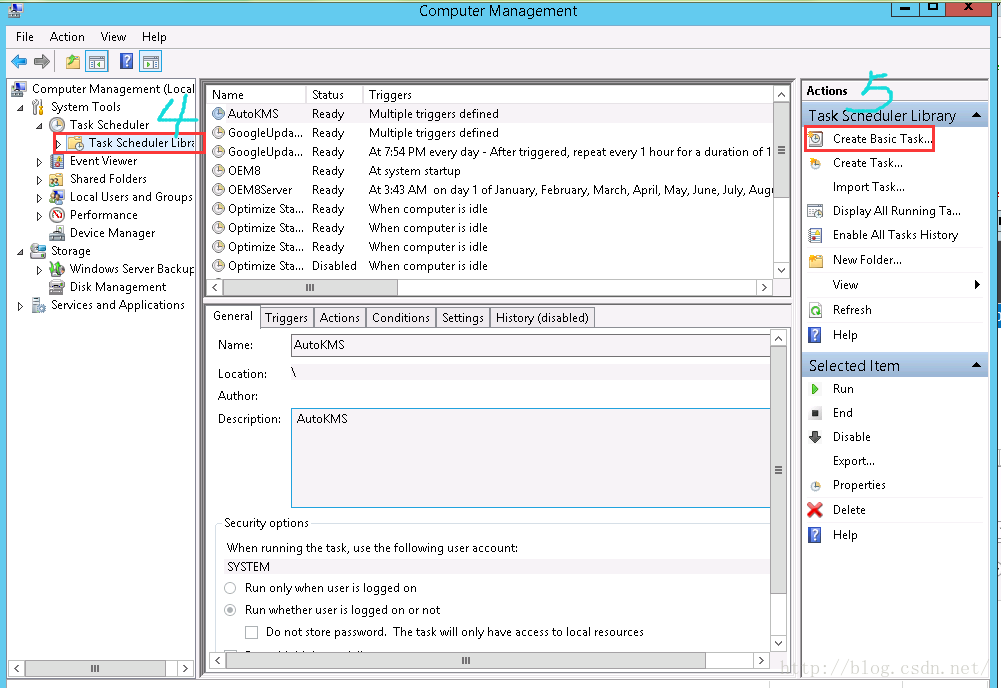Collapse the Task Scheduler tree node
Screen dimensions: 1001x688
(40, 126)
